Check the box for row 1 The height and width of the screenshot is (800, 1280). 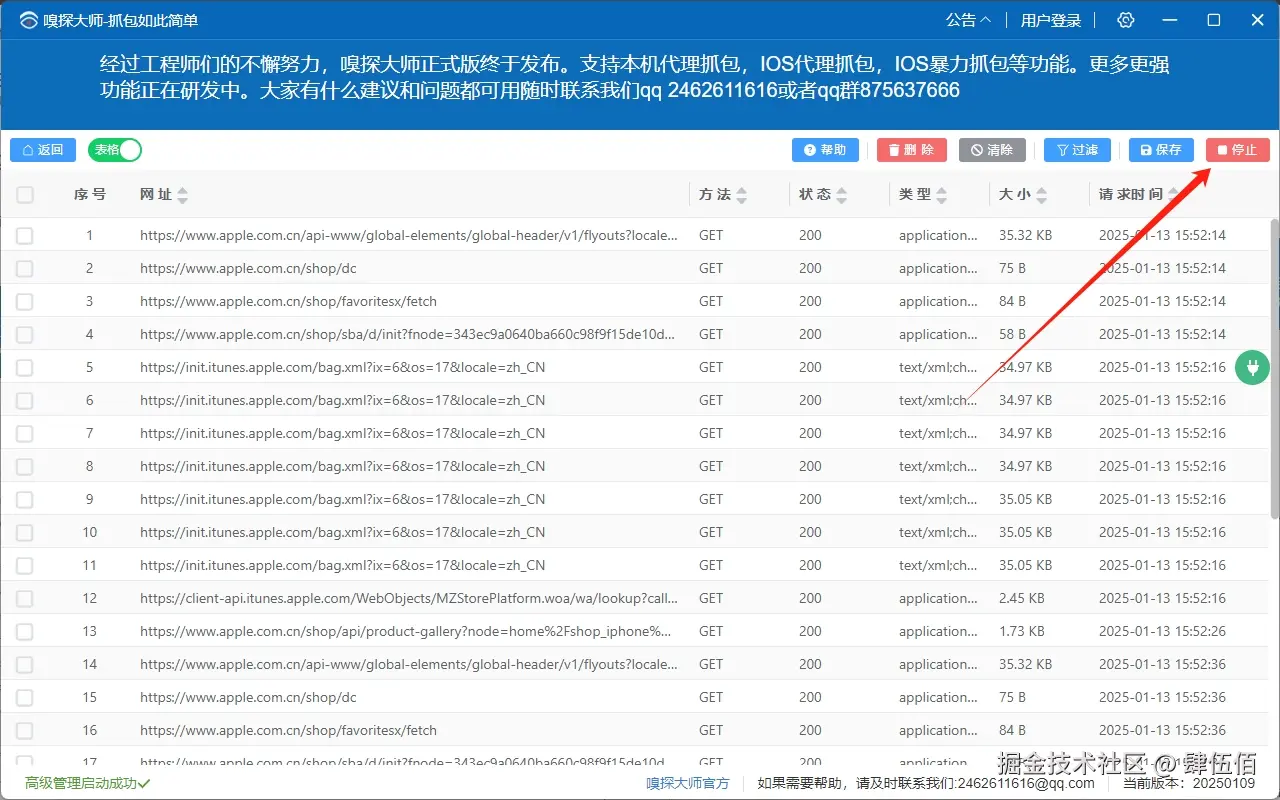click(25, 236)
